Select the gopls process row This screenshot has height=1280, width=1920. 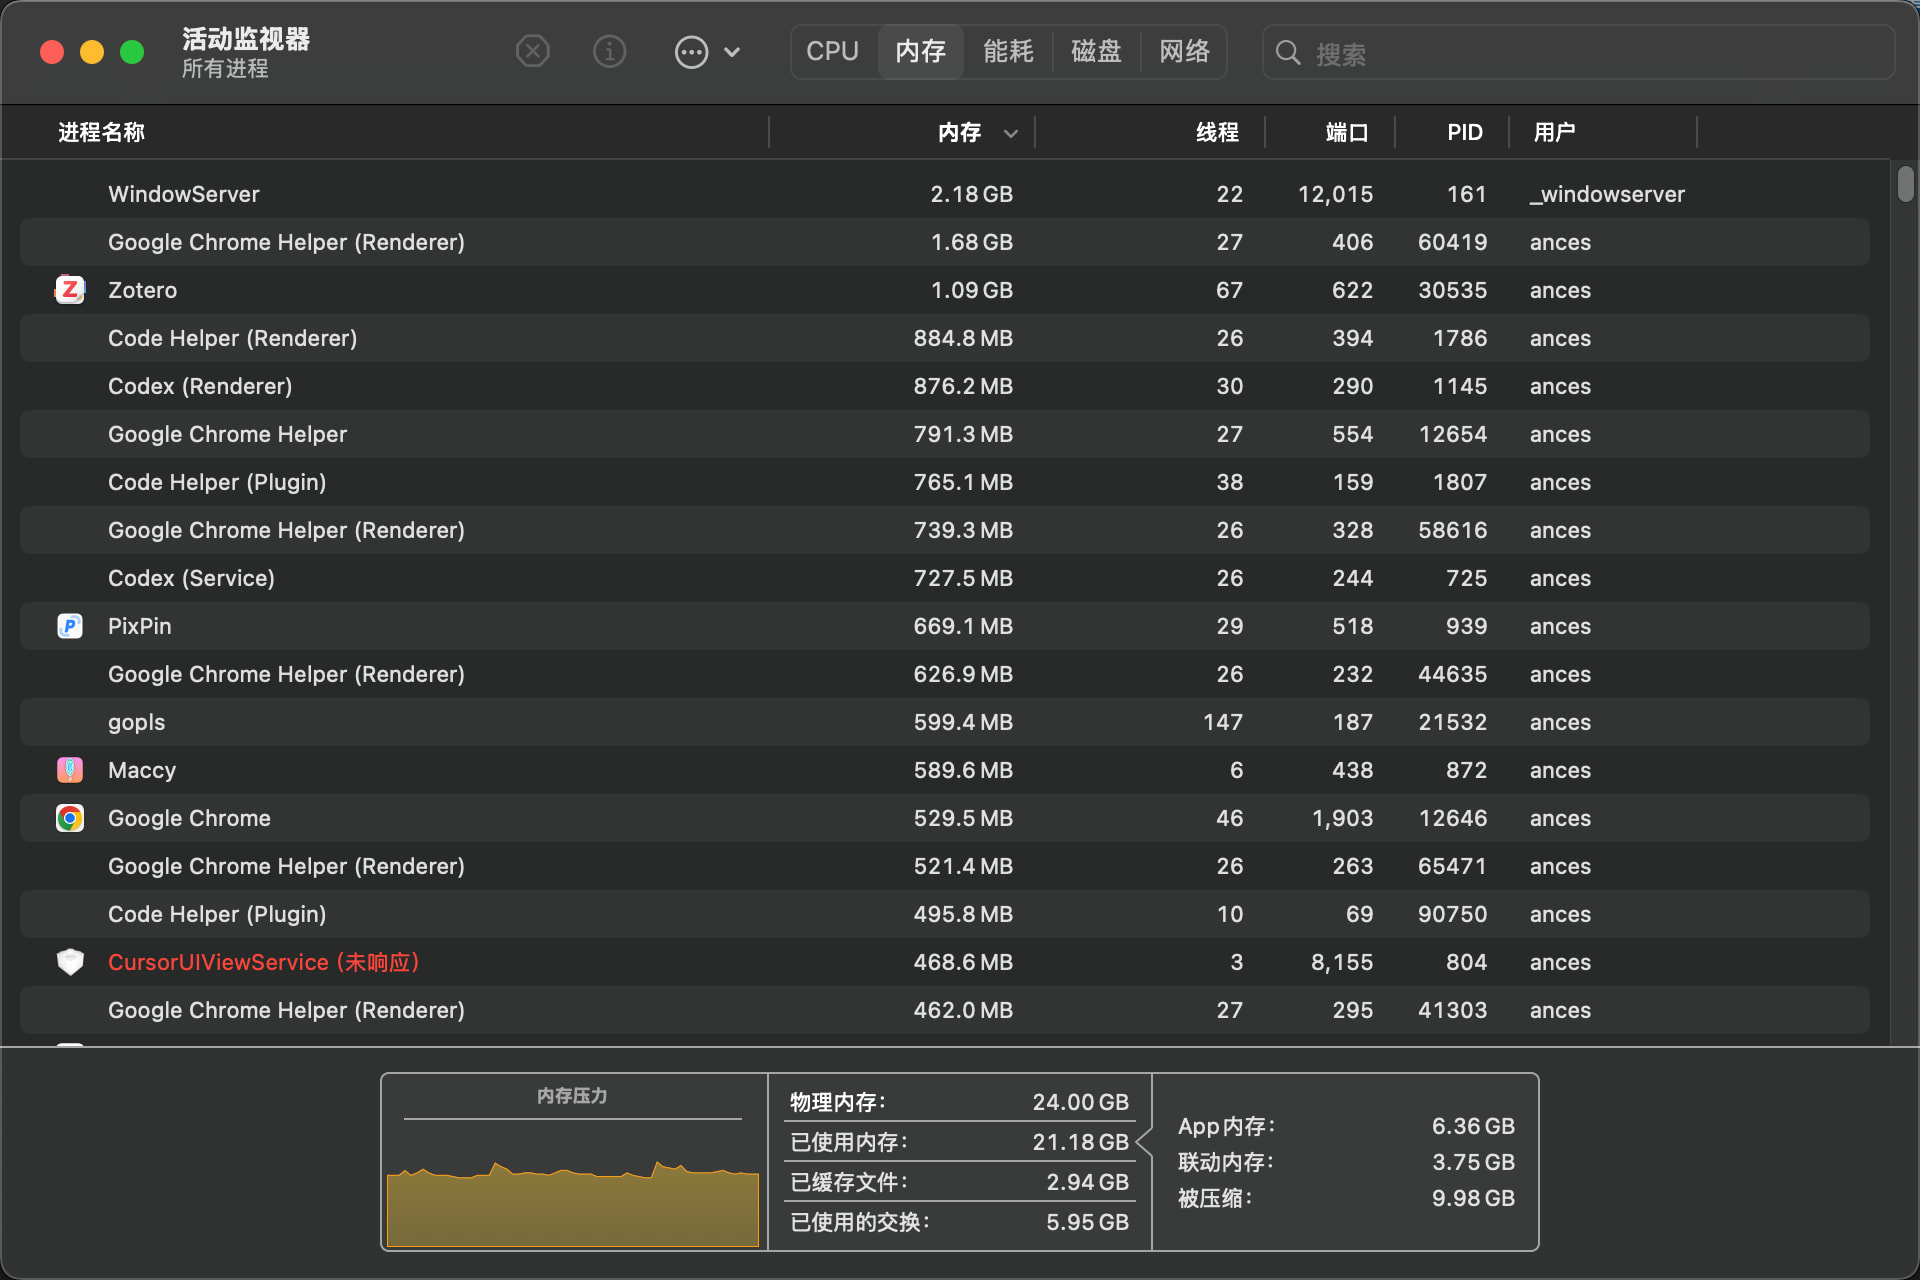pyautogui.click(x=945, y=722)
